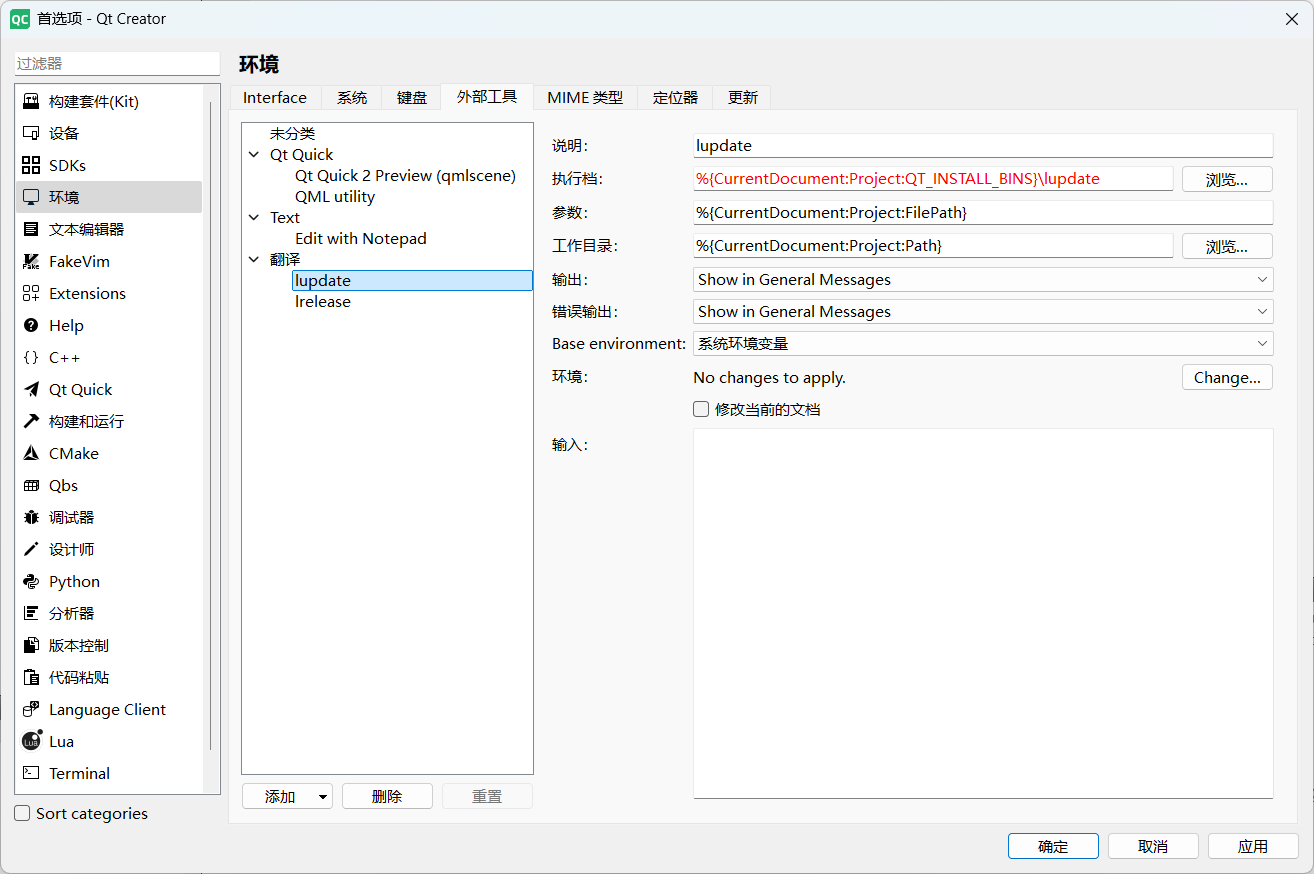Switch to the MIME 类型 tab
Image resolution: width=1314 pixels, height=874 pixels.
[x=585, y=97]
